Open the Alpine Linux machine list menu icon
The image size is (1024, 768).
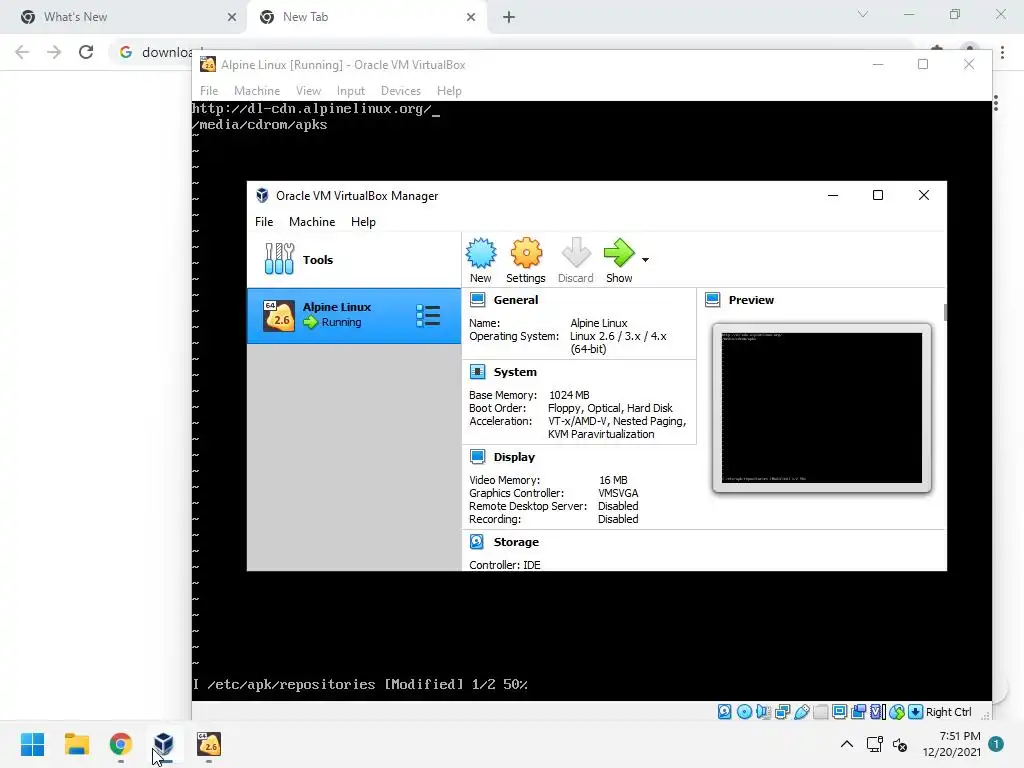tap(428, 315)
